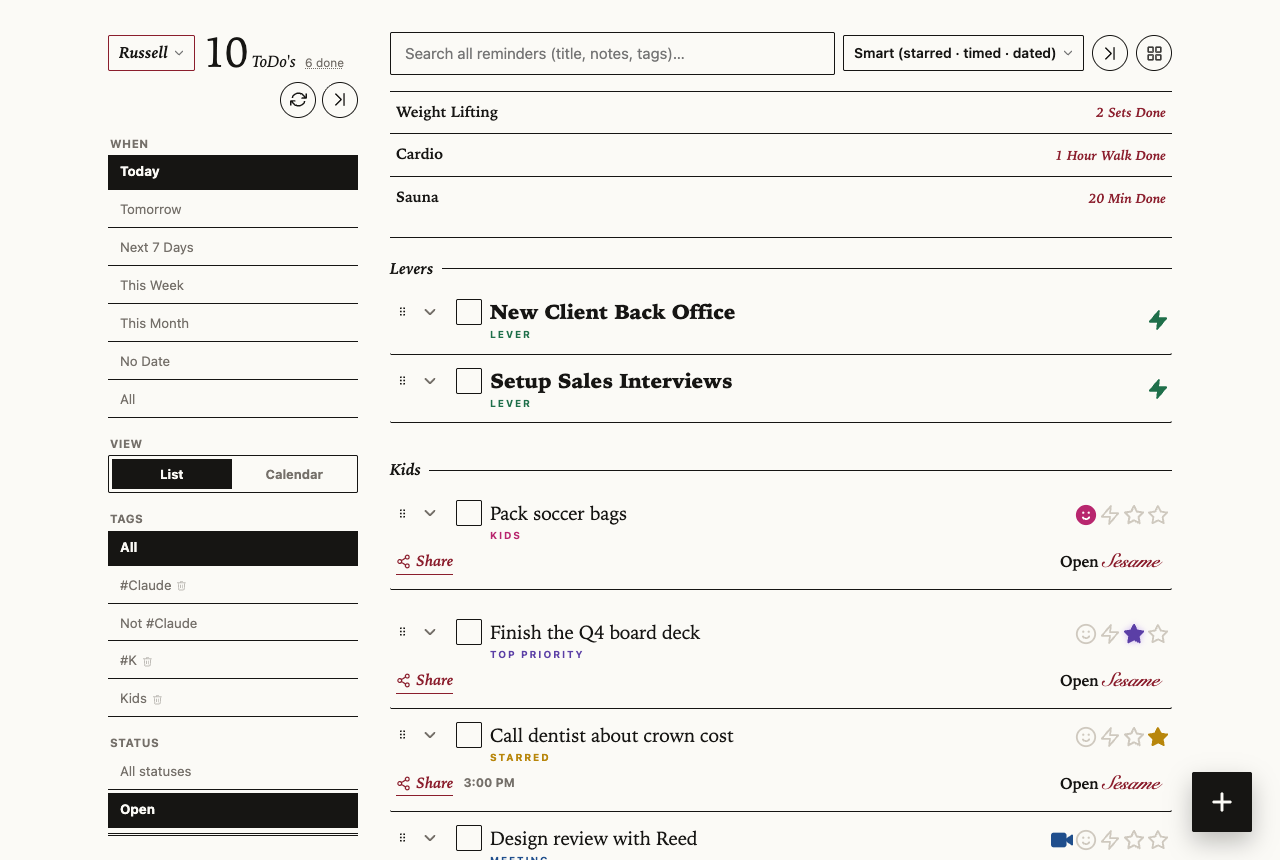Click the green lightning bolt on Setup Sales Interviews
The image size is (1280, 860).
(x=1158, y=389)
